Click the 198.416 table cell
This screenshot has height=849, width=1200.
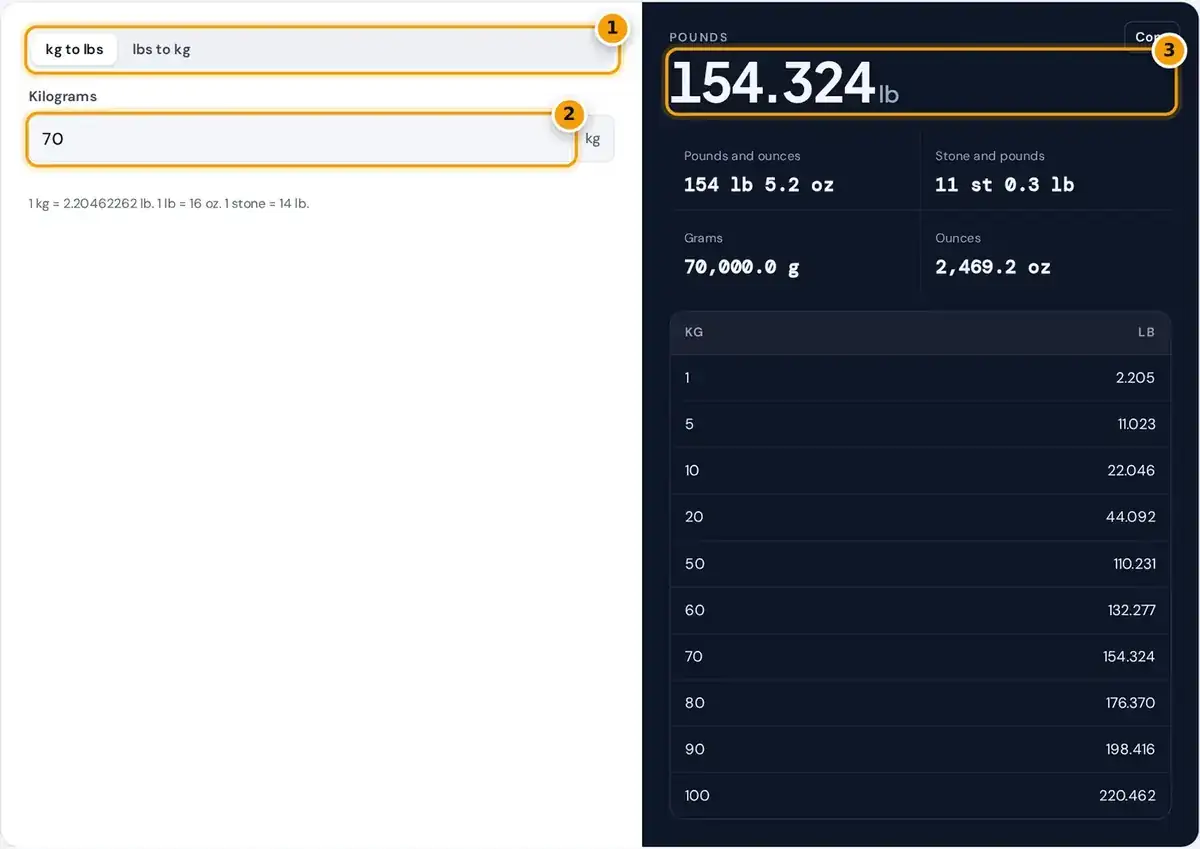(x=1131, y=749)
